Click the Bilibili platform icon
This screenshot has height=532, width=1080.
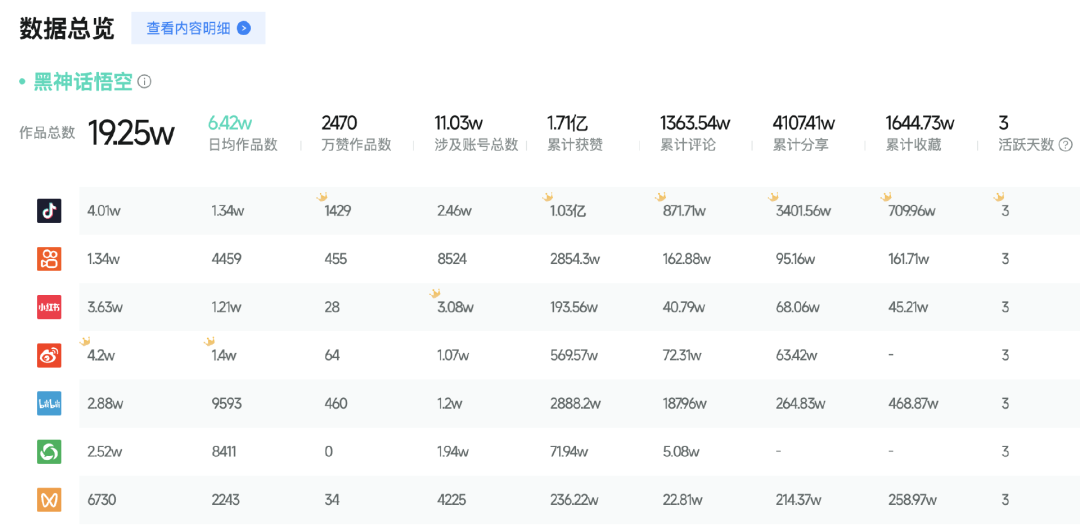click(49, 404)
